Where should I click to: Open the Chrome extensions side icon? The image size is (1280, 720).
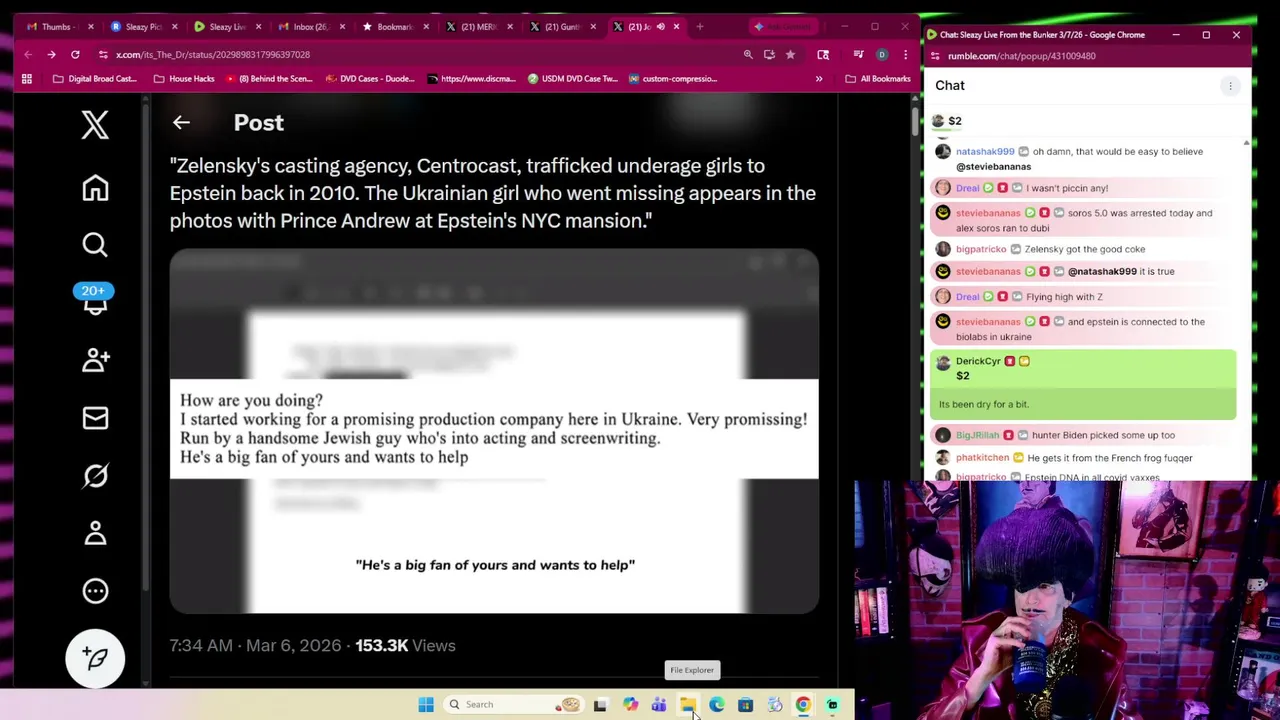tap(823, 55)
